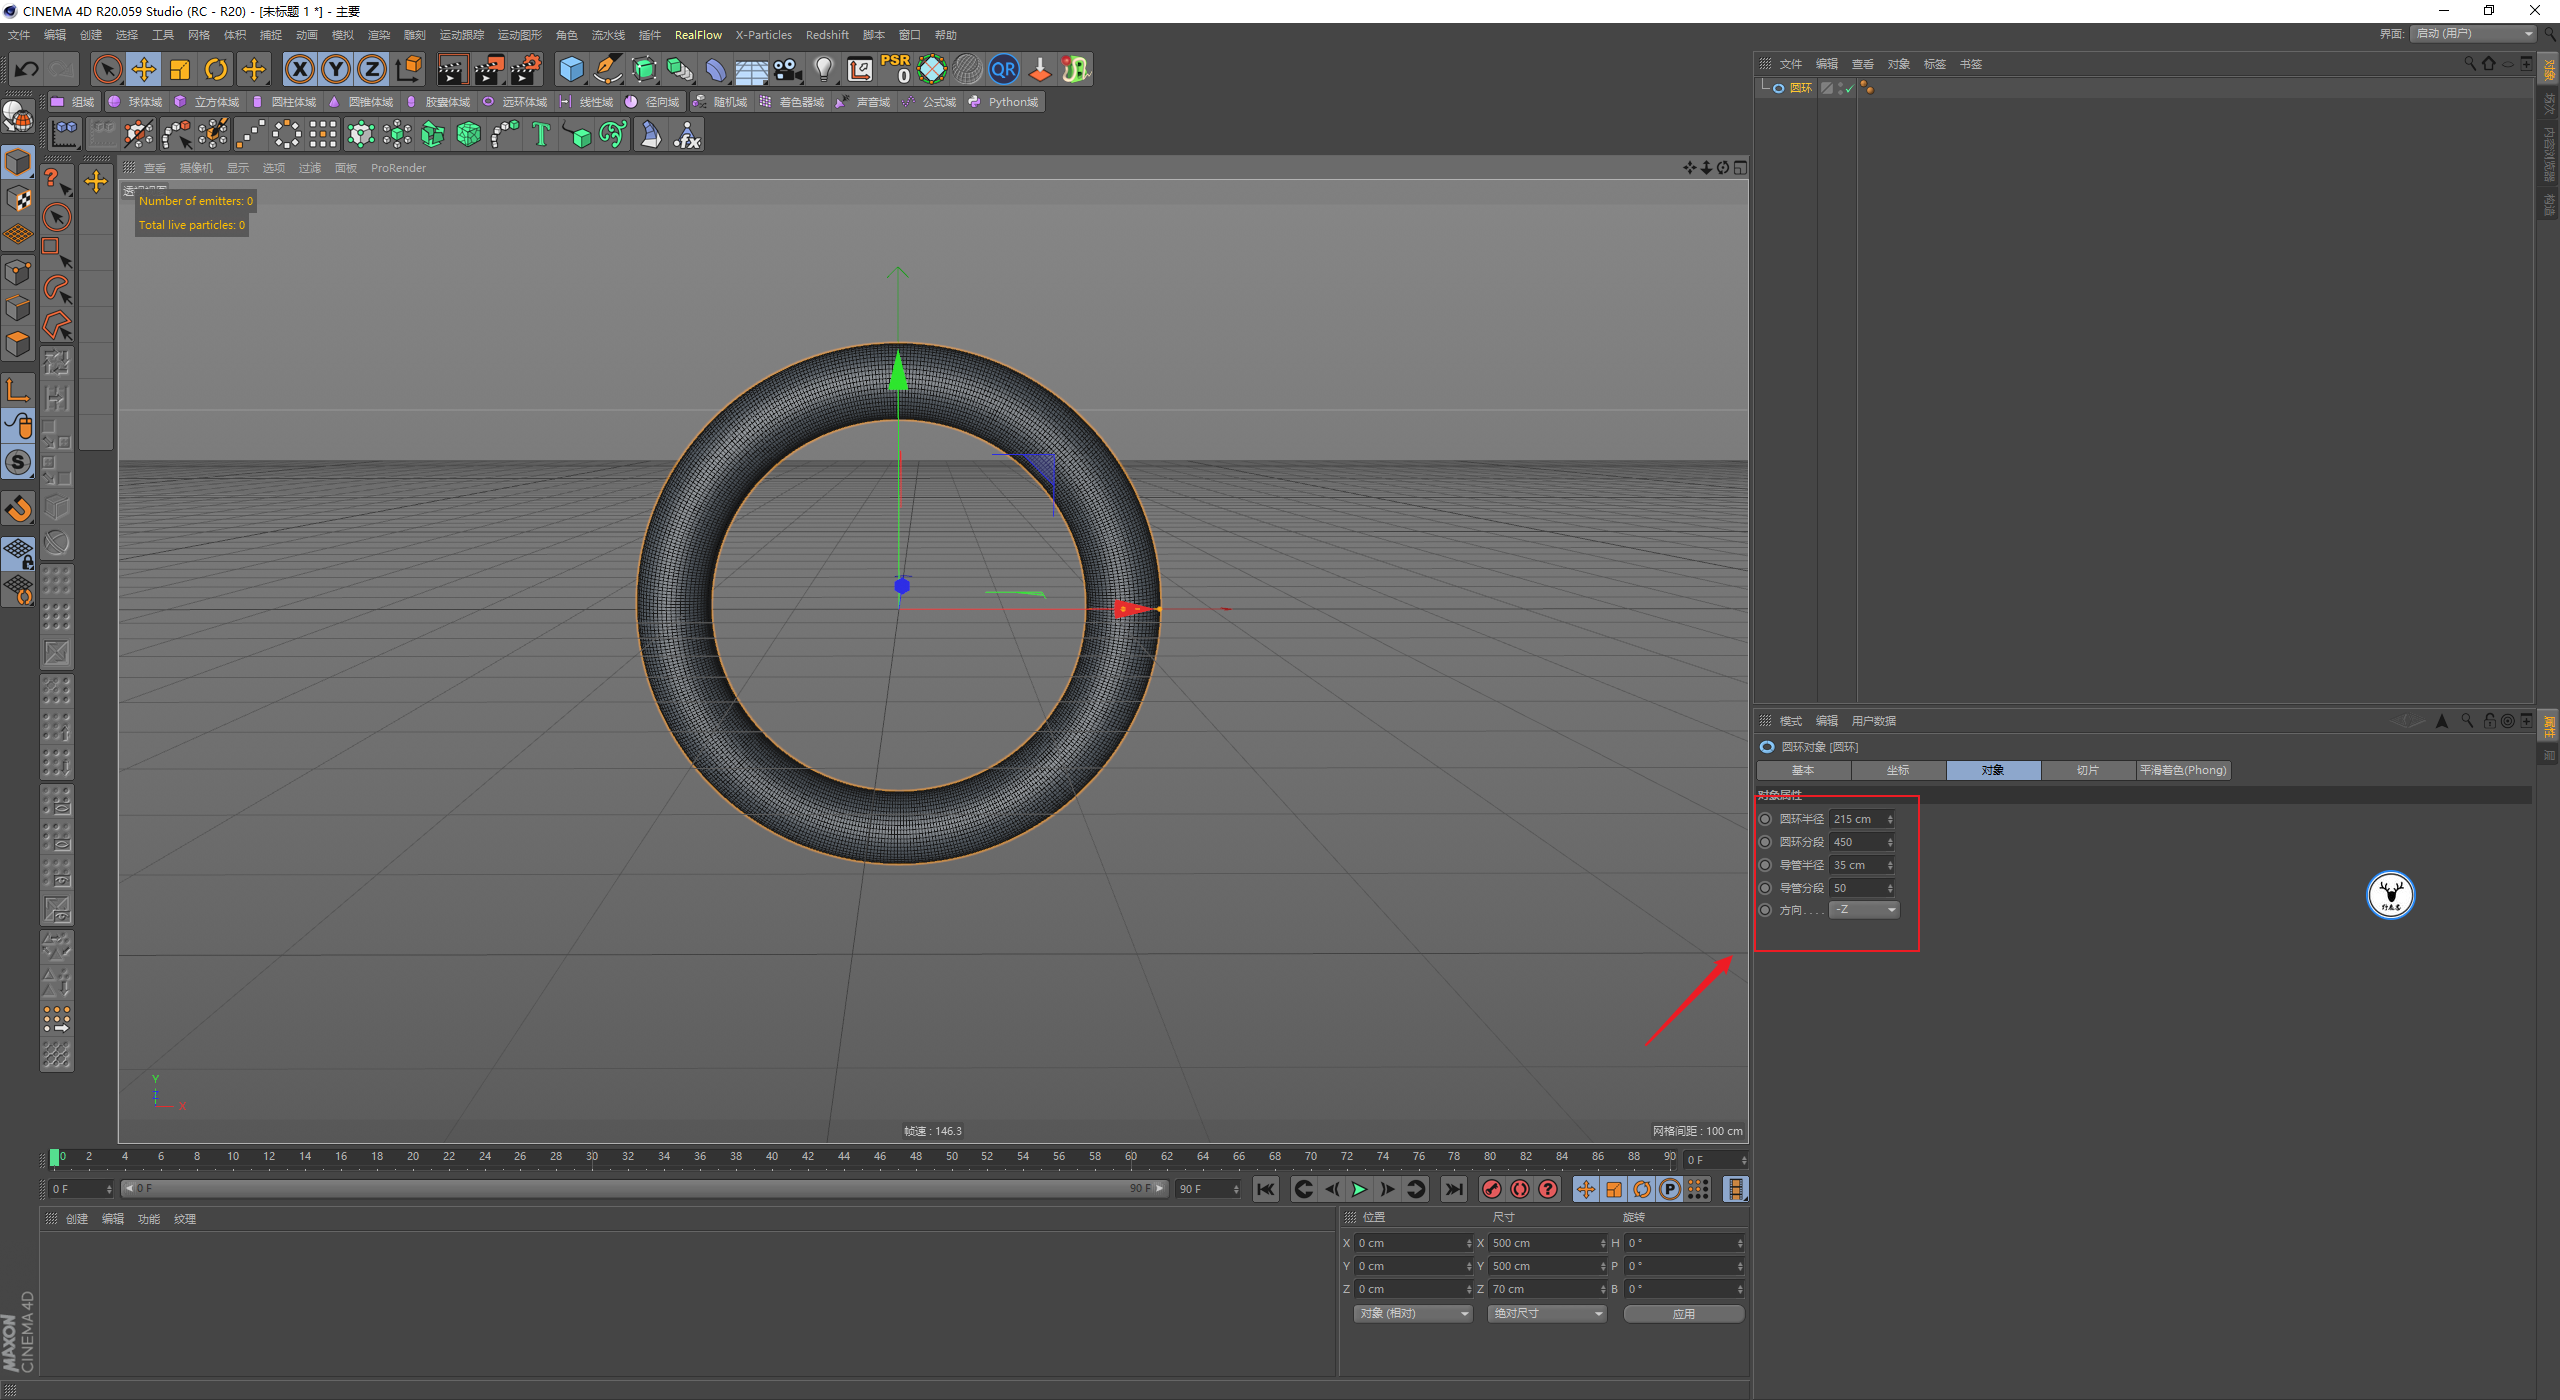Open the 对象 (相对) dropdown
This screenshot has width=2560, height=1400.
pos(1413,1313)
